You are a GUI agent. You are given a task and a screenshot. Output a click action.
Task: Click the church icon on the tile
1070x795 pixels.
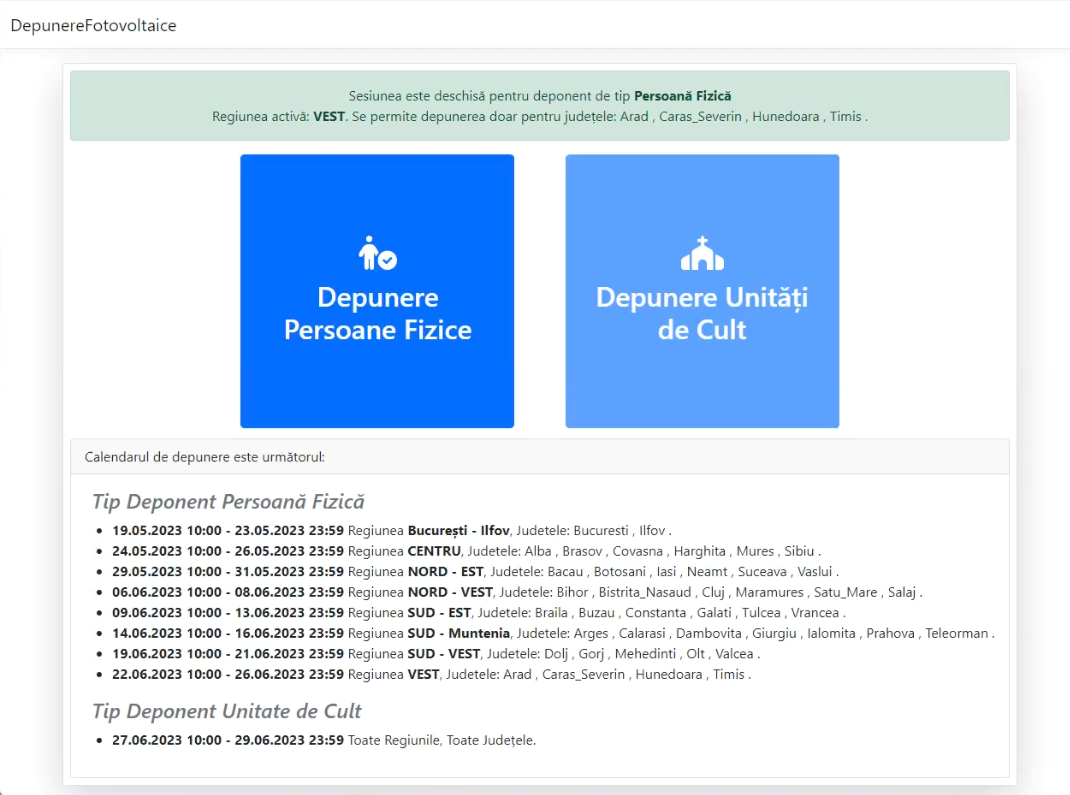click(x=702, y=254)
